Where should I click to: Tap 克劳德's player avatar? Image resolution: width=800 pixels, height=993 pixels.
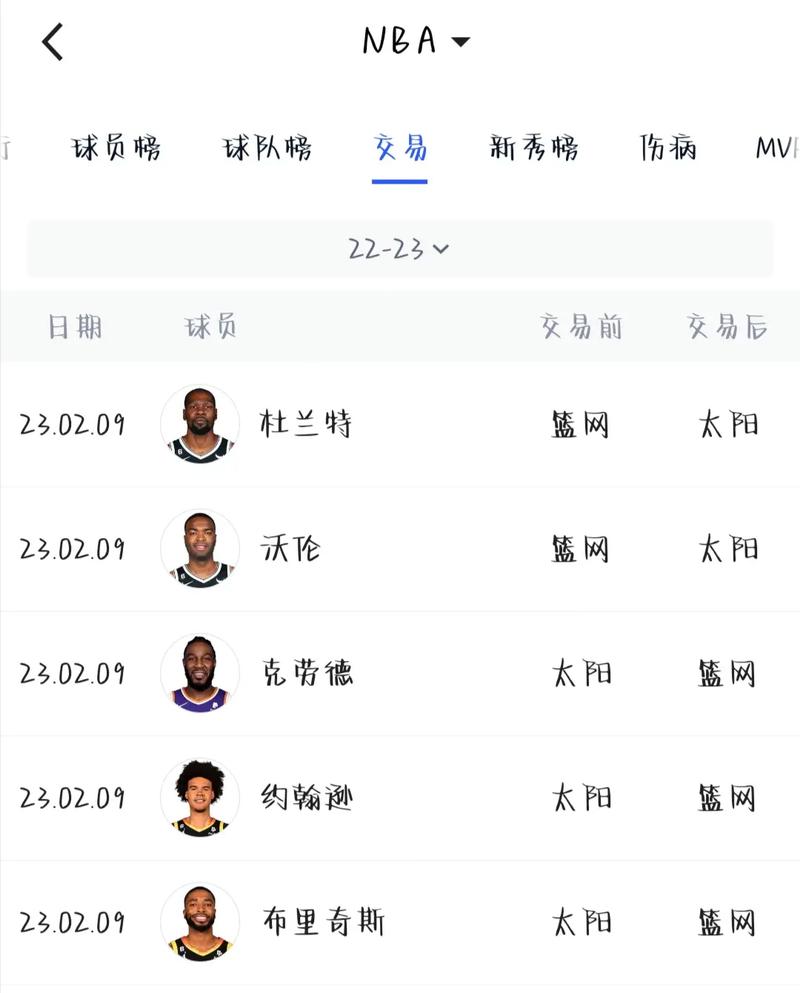[200, 673]
